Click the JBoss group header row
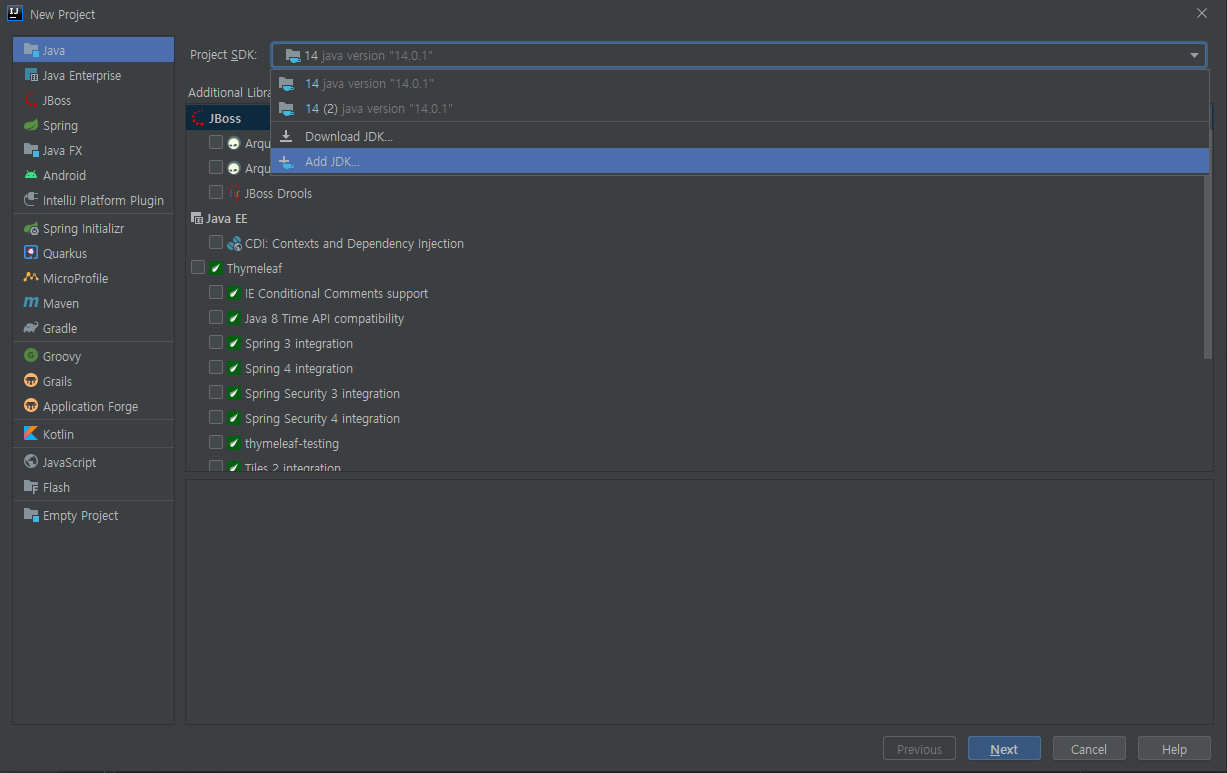This screenshot has height=773, width=1227. point(228,118)
